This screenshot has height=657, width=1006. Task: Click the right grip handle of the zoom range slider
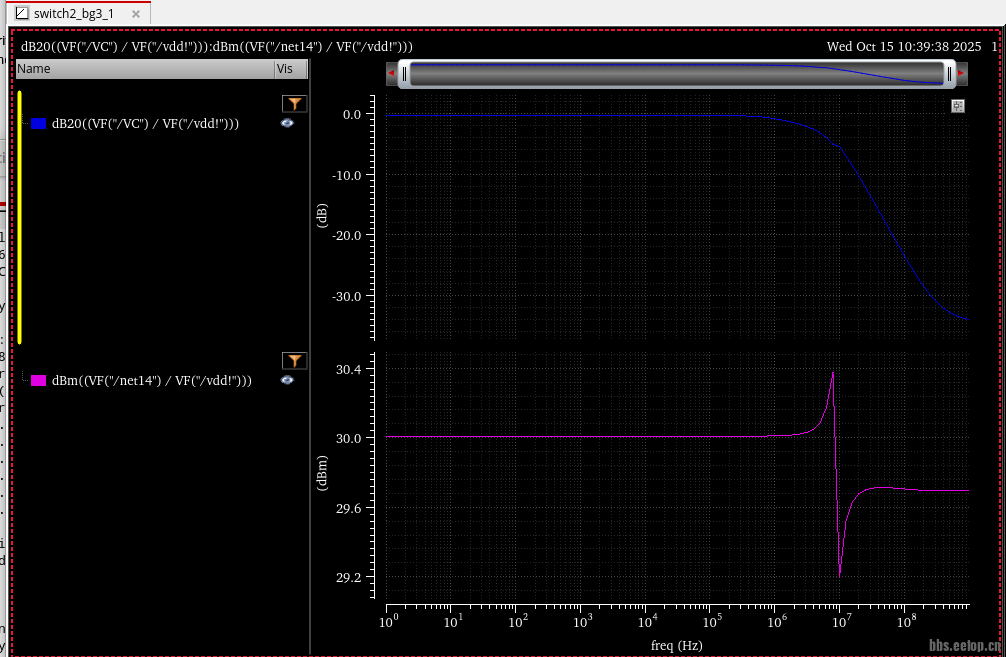[x=949, y=73]
